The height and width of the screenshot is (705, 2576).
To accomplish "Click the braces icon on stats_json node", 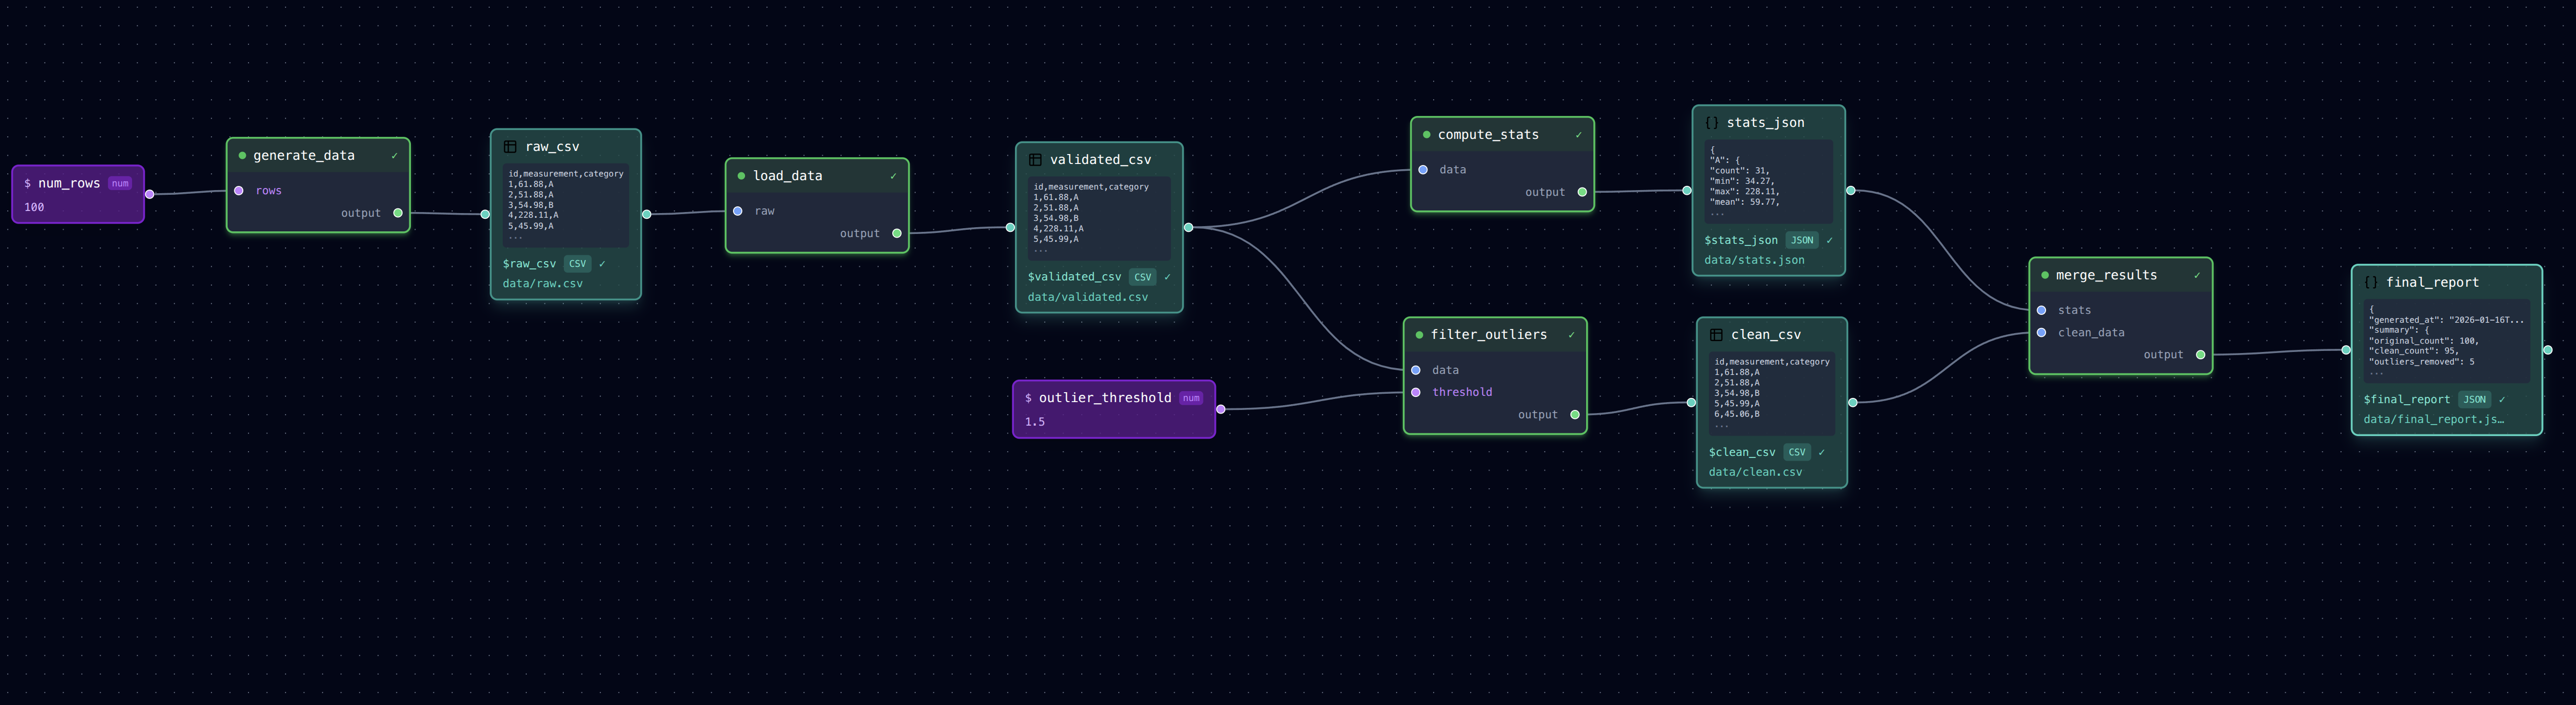I will [x=1711, y=123].
